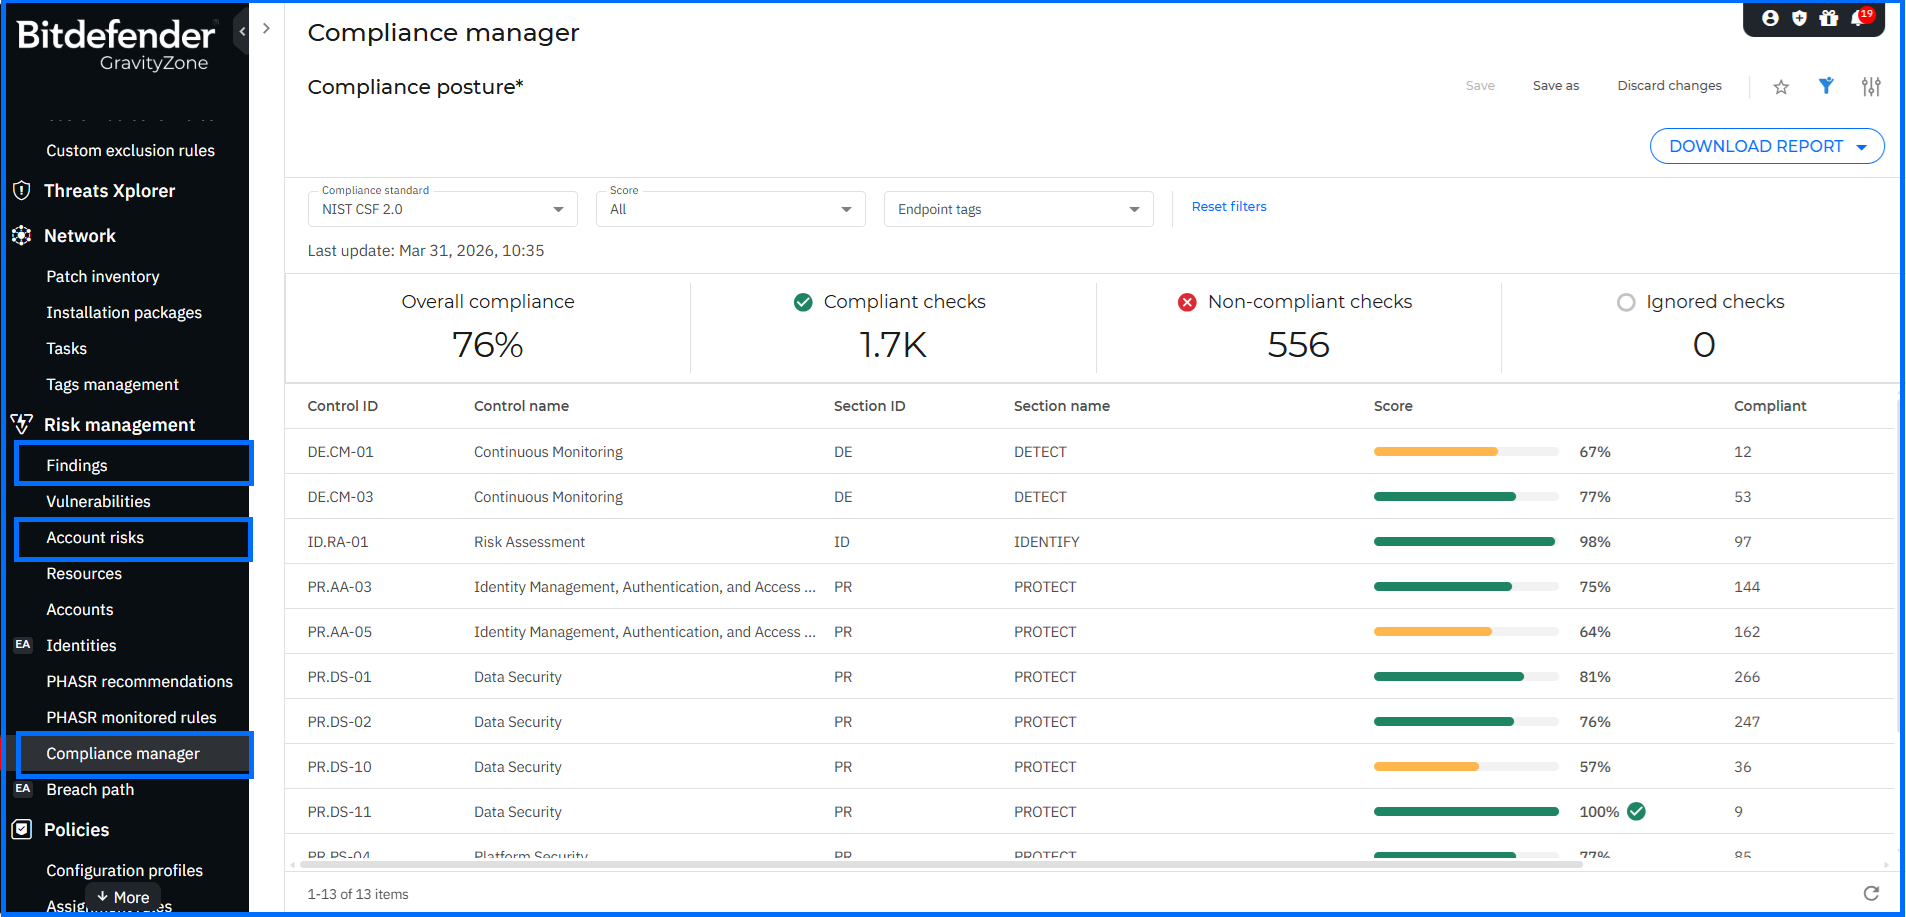Open the Endpoint tags dropdown
The height and width of the screenshot is (917, 1906).
click(1018, 209)
